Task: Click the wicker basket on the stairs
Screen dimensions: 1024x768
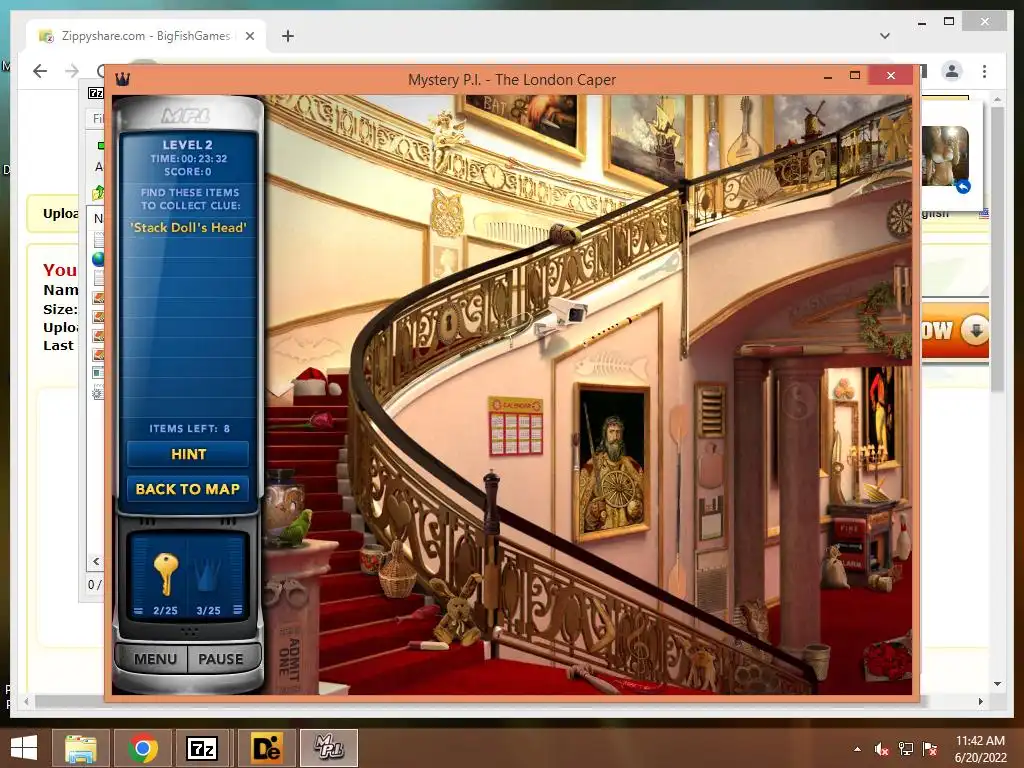Action: [397, 571]
